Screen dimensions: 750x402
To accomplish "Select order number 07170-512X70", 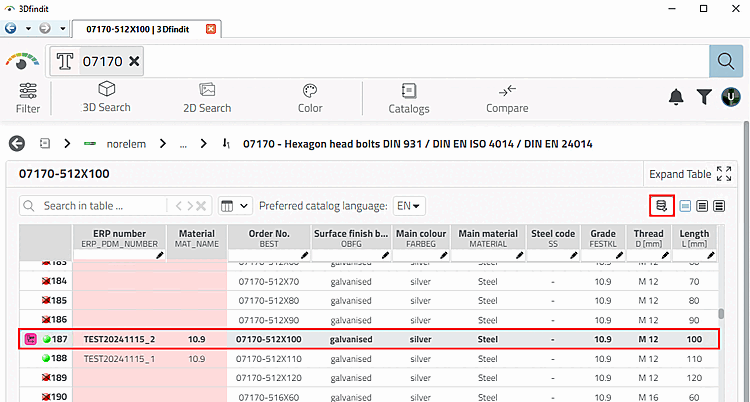I will (269, 281).
